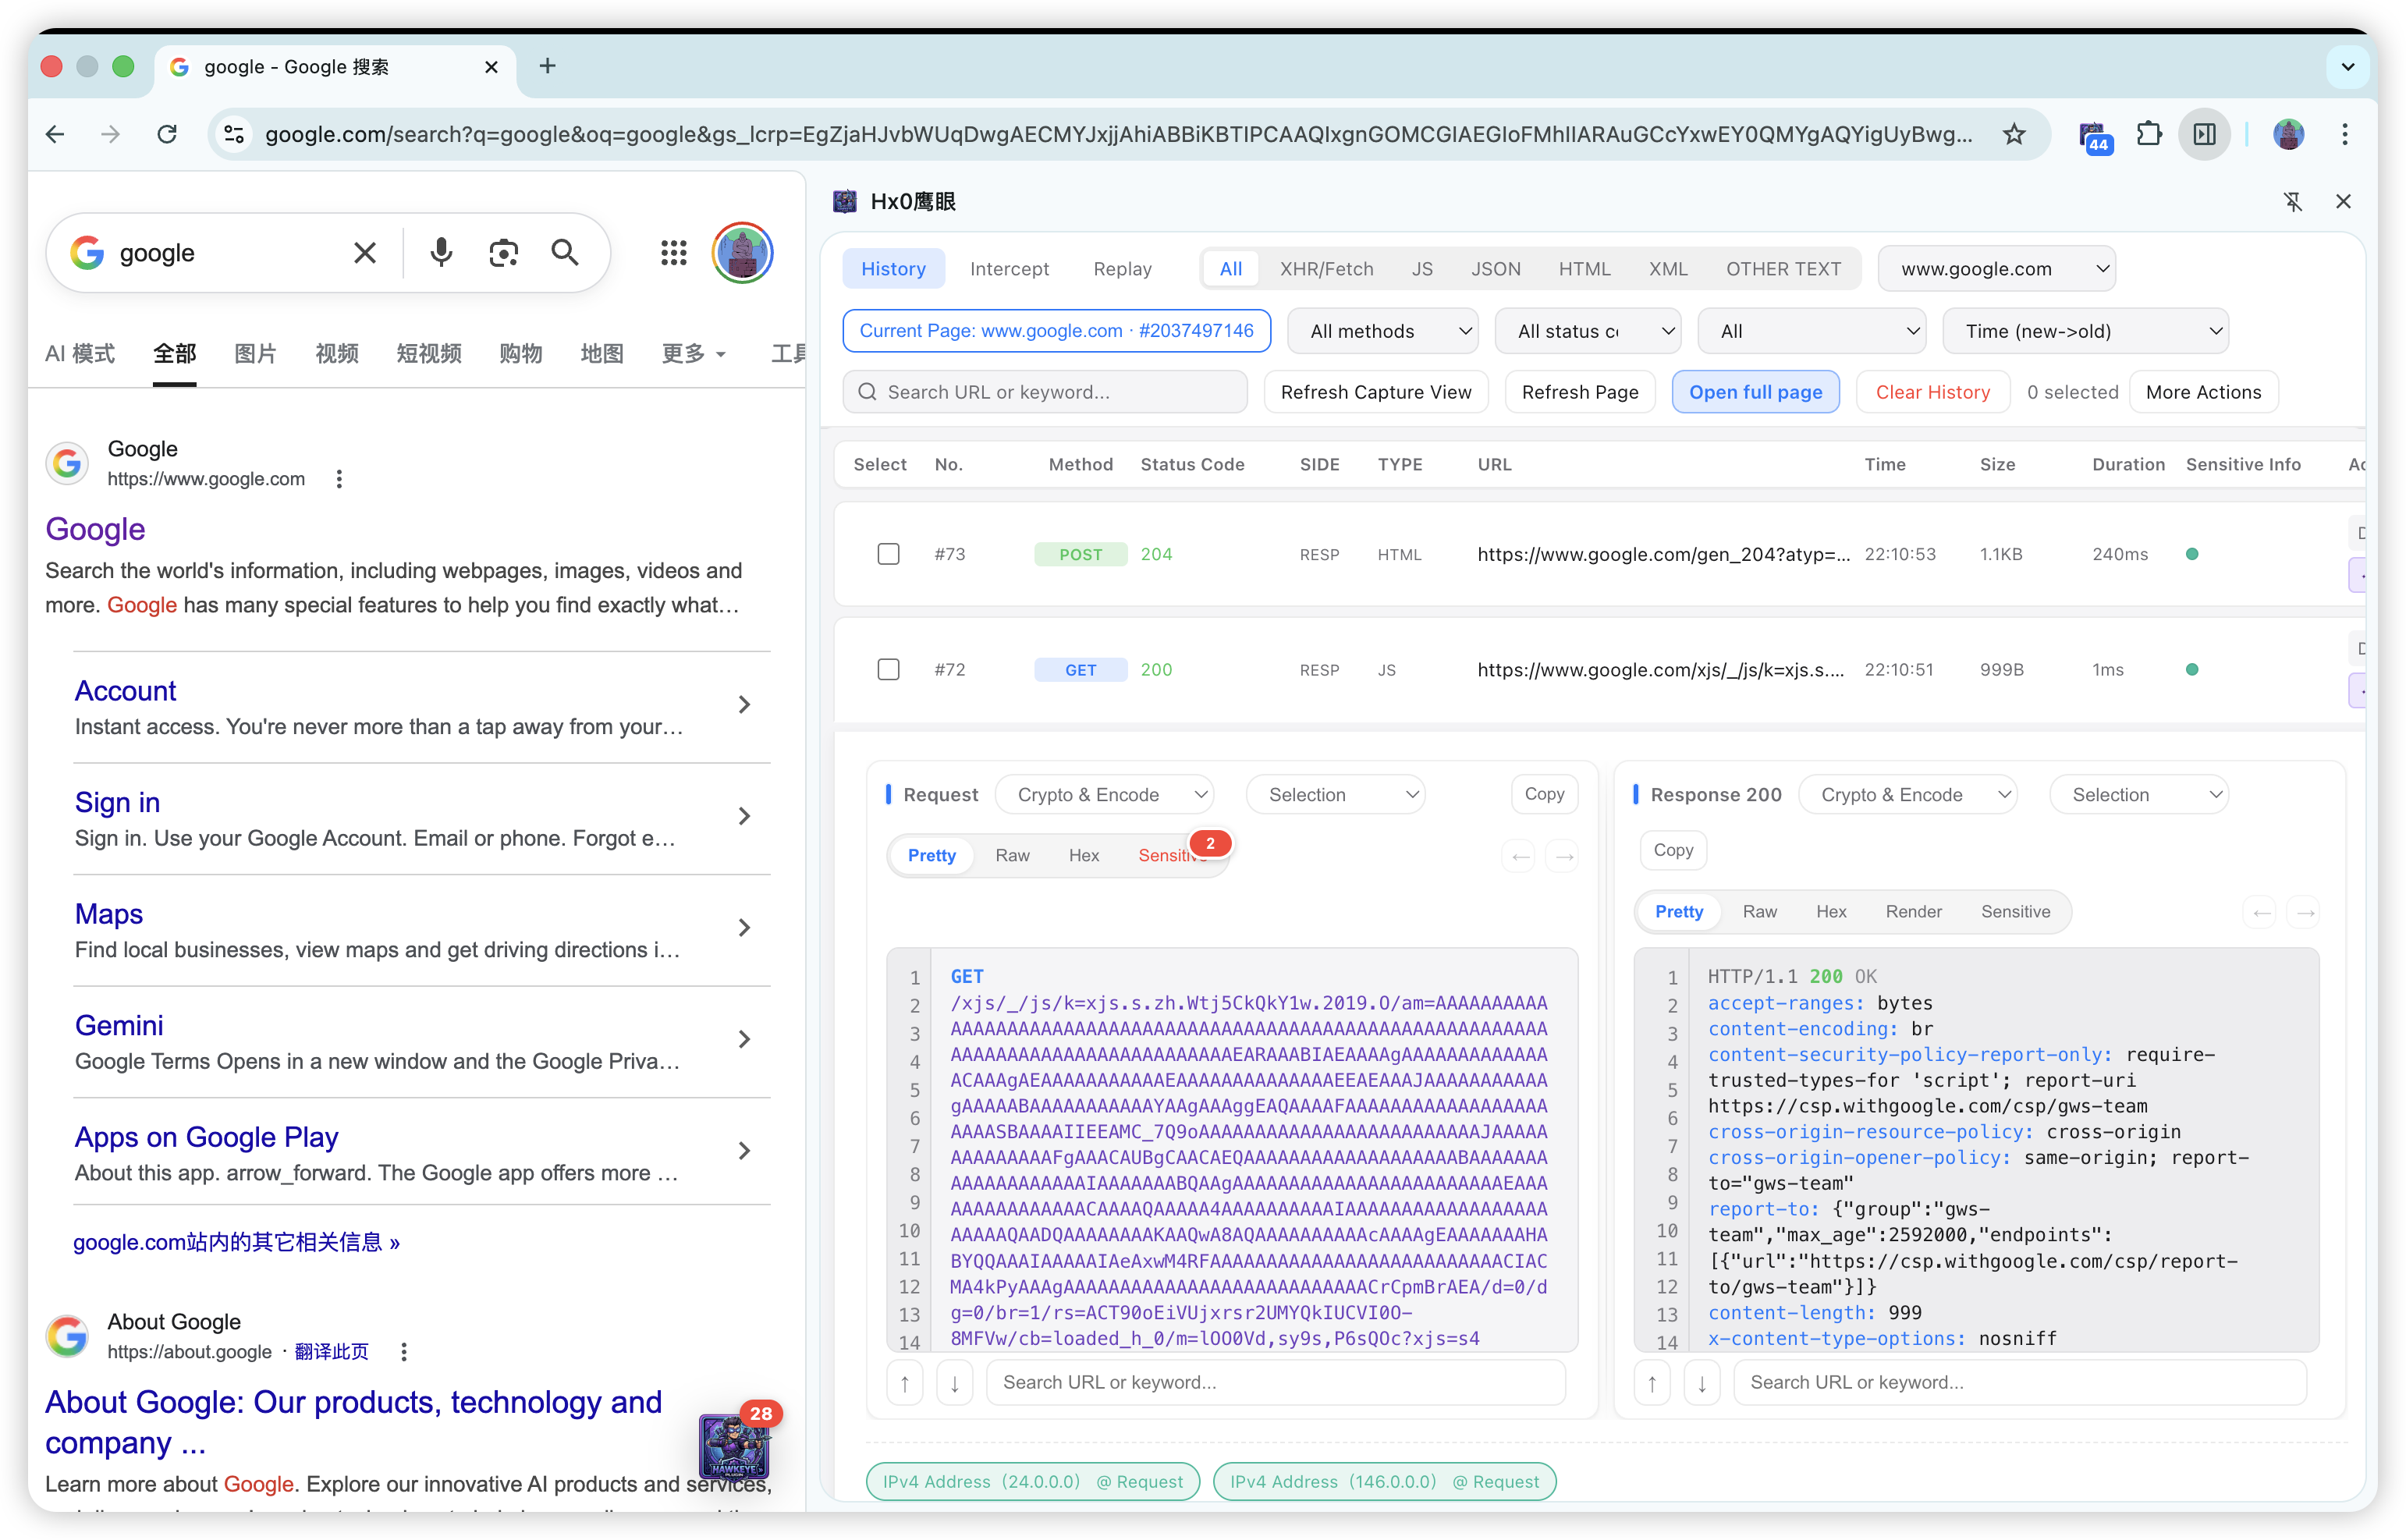Open options for the Google.com result
Image resolution: width=2406 pixels, height=1540 pixels.
point(339,479)
